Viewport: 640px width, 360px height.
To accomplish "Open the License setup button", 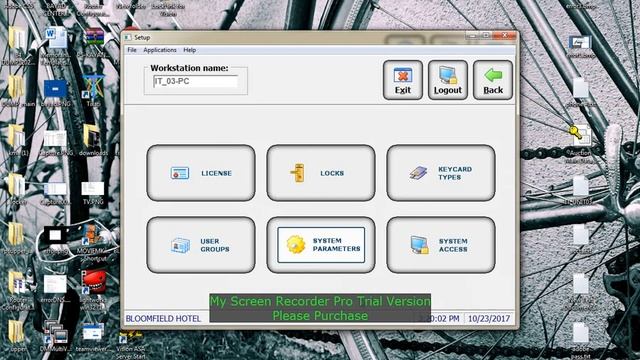I will pos(201,173).
